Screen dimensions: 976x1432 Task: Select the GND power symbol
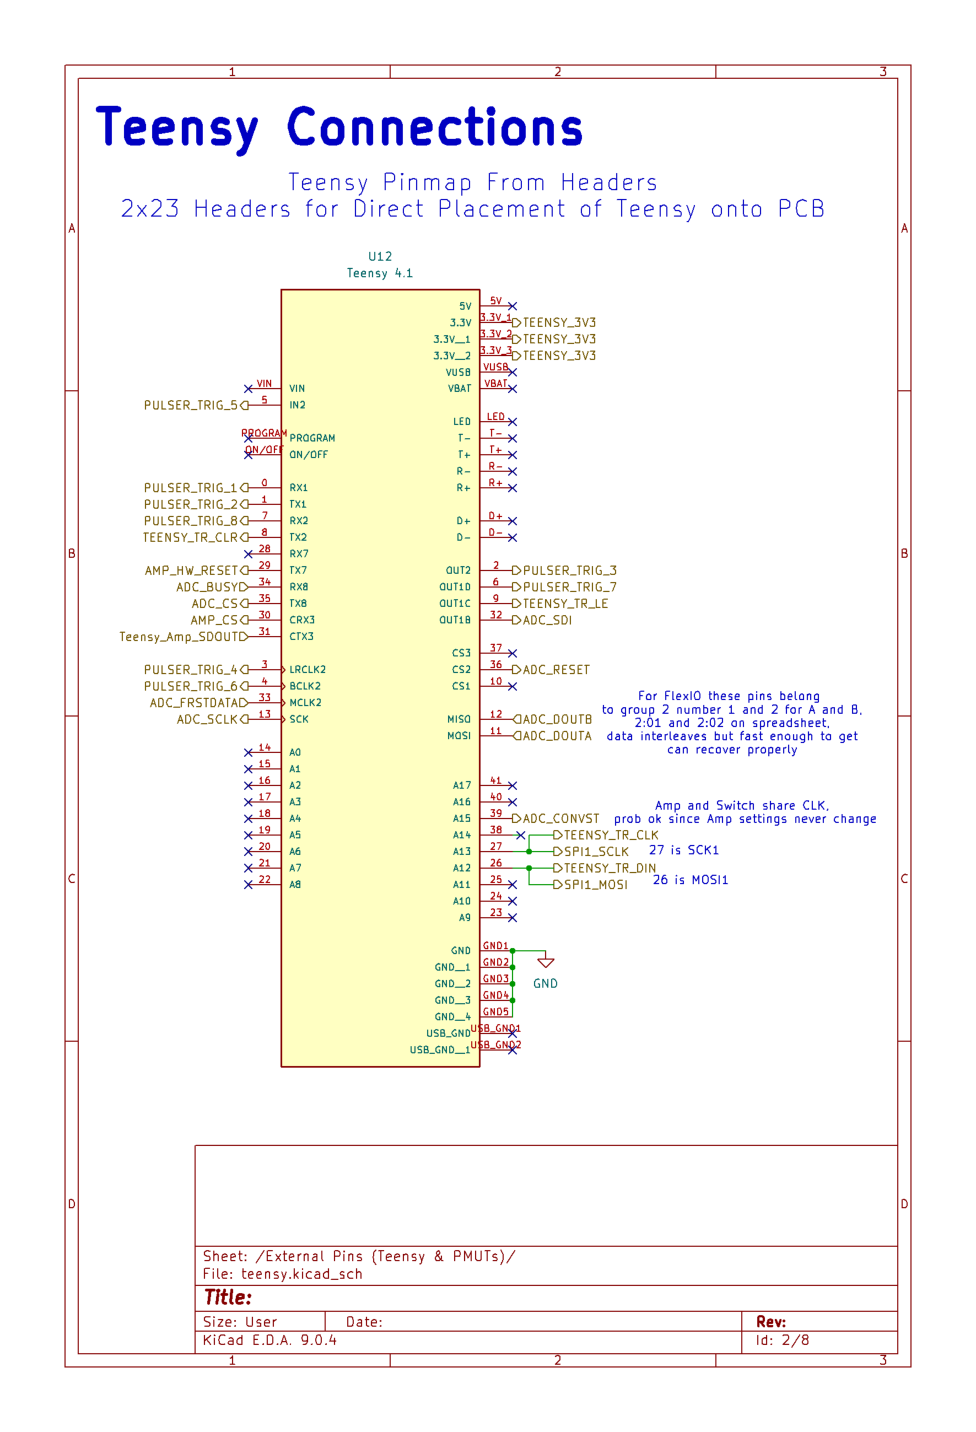546,968
